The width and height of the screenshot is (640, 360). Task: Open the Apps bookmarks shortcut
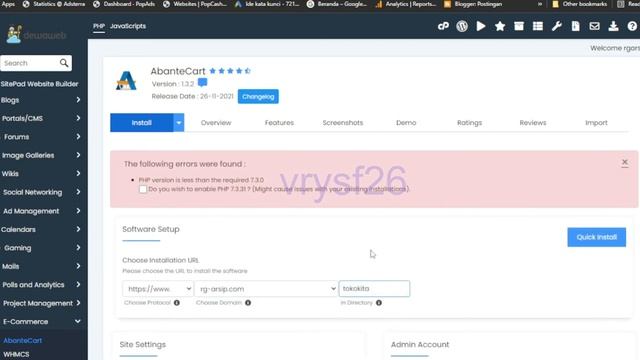click(x=8, y=4)
